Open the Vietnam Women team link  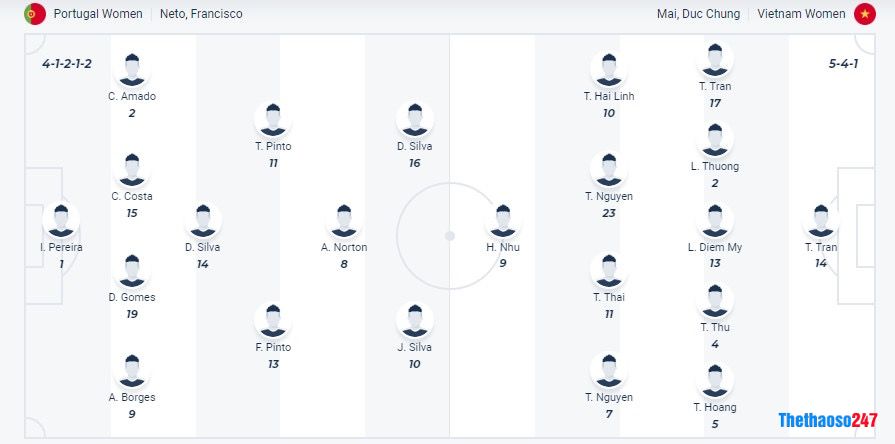coord(800,14)
